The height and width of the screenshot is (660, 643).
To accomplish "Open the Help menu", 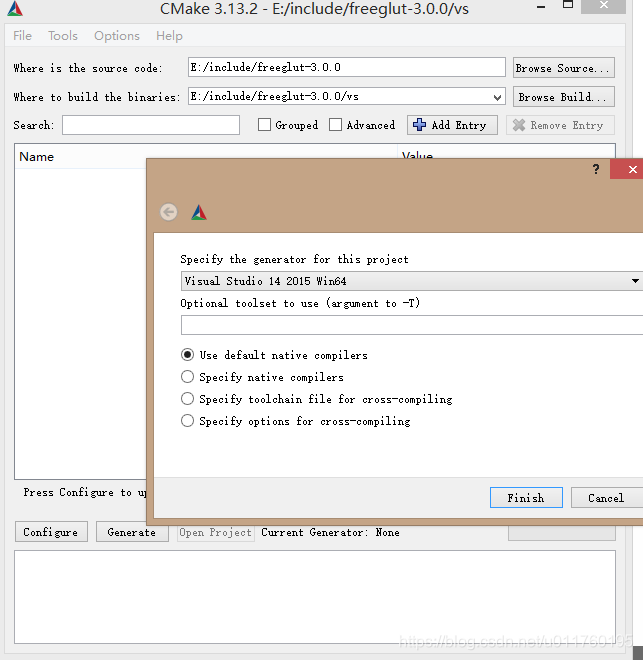I will click(x=169, y=36).
